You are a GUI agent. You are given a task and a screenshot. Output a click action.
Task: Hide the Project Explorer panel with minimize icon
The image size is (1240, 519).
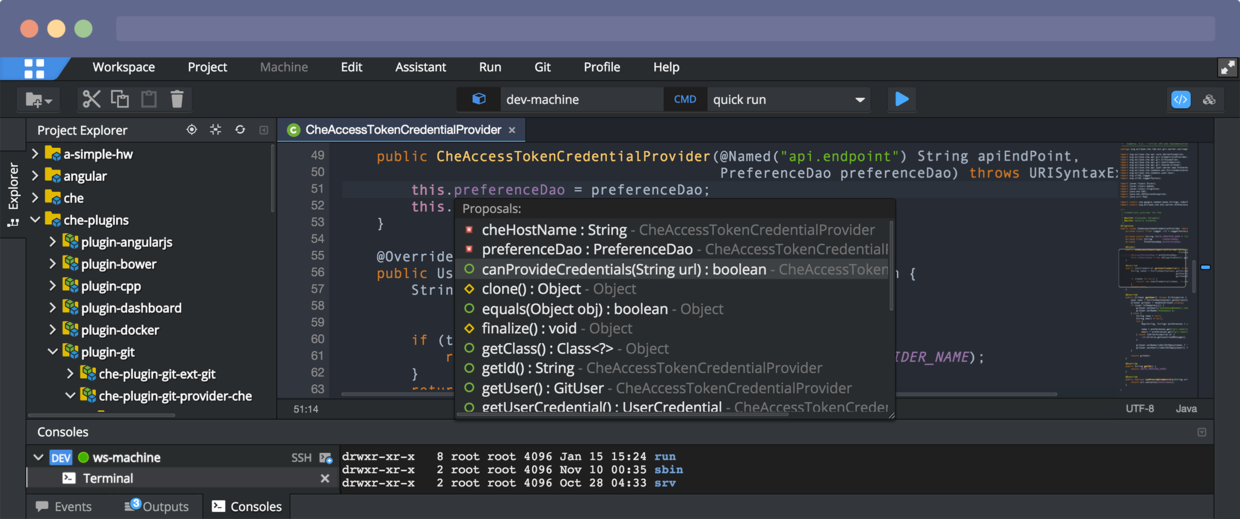click(x=263, y=130)
